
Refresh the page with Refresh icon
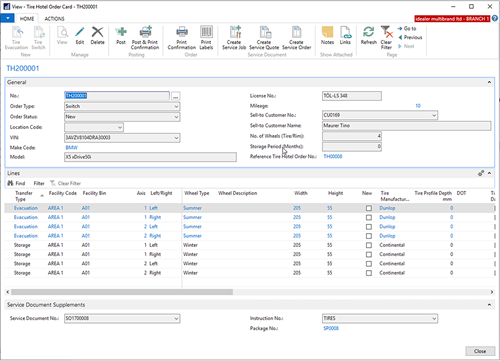click(x=369, y=35)
